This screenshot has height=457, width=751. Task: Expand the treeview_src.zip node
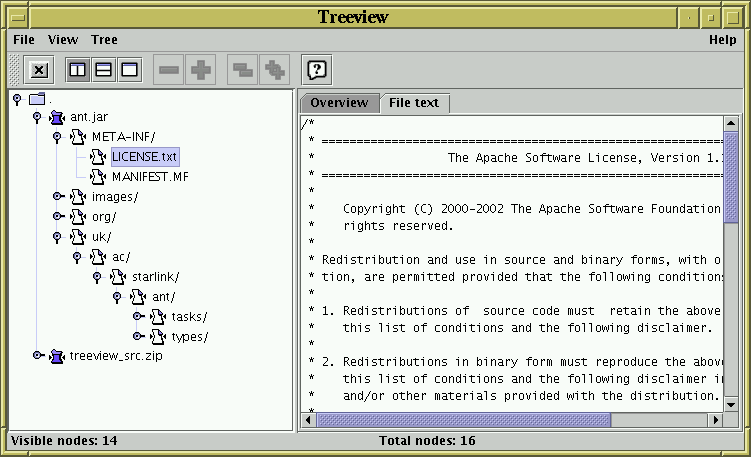[x=38, y=355]
